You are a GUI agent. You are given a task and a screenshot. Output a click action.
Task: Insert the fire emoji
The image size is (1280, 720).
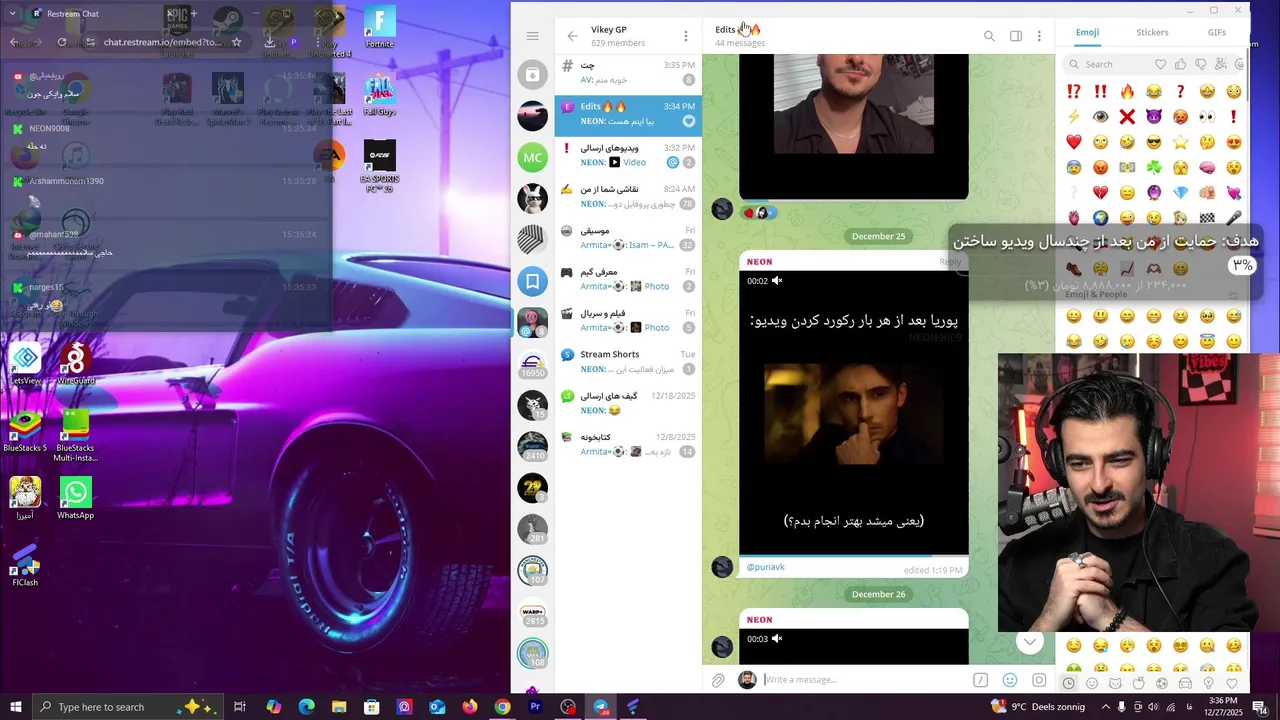[1127, 92]
